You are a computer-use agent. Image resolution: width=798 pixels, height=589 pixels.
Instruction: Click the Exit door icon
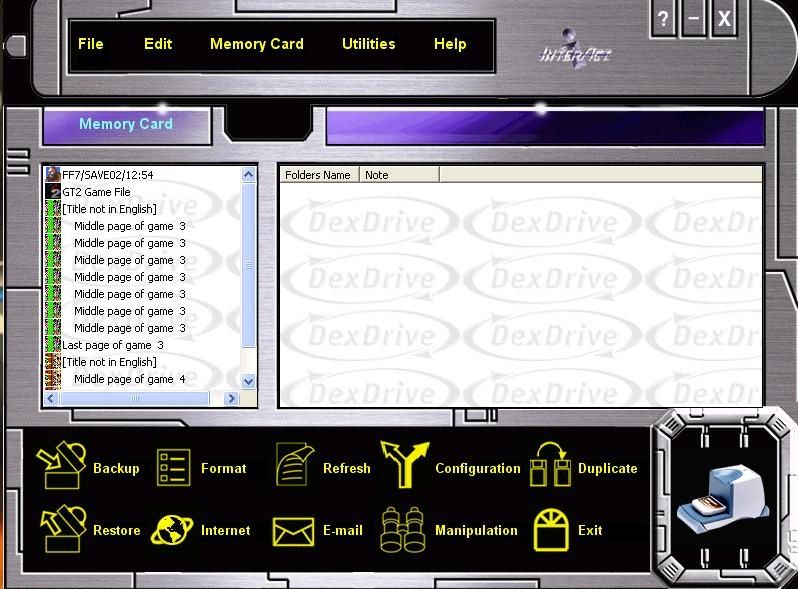coord(551,530)
